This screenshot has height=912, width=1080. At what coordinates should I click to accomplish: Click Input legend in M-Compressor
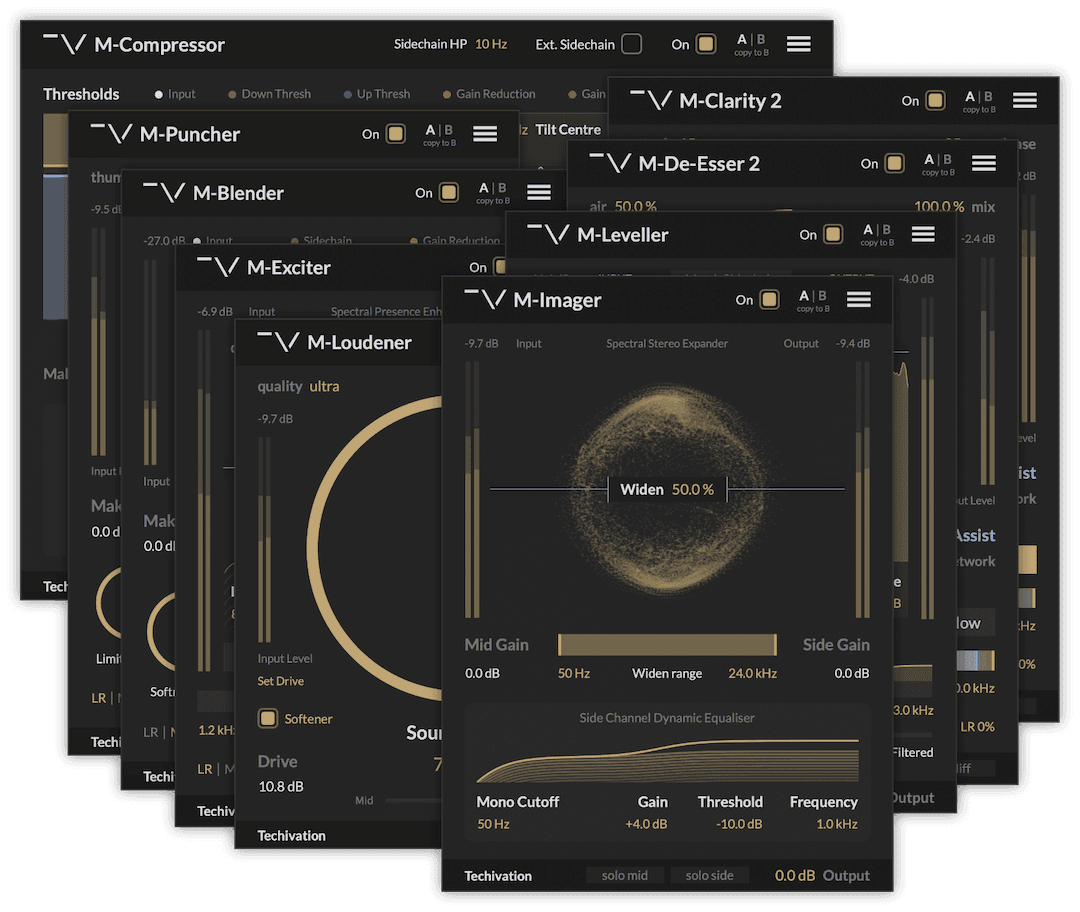(175, 94)
